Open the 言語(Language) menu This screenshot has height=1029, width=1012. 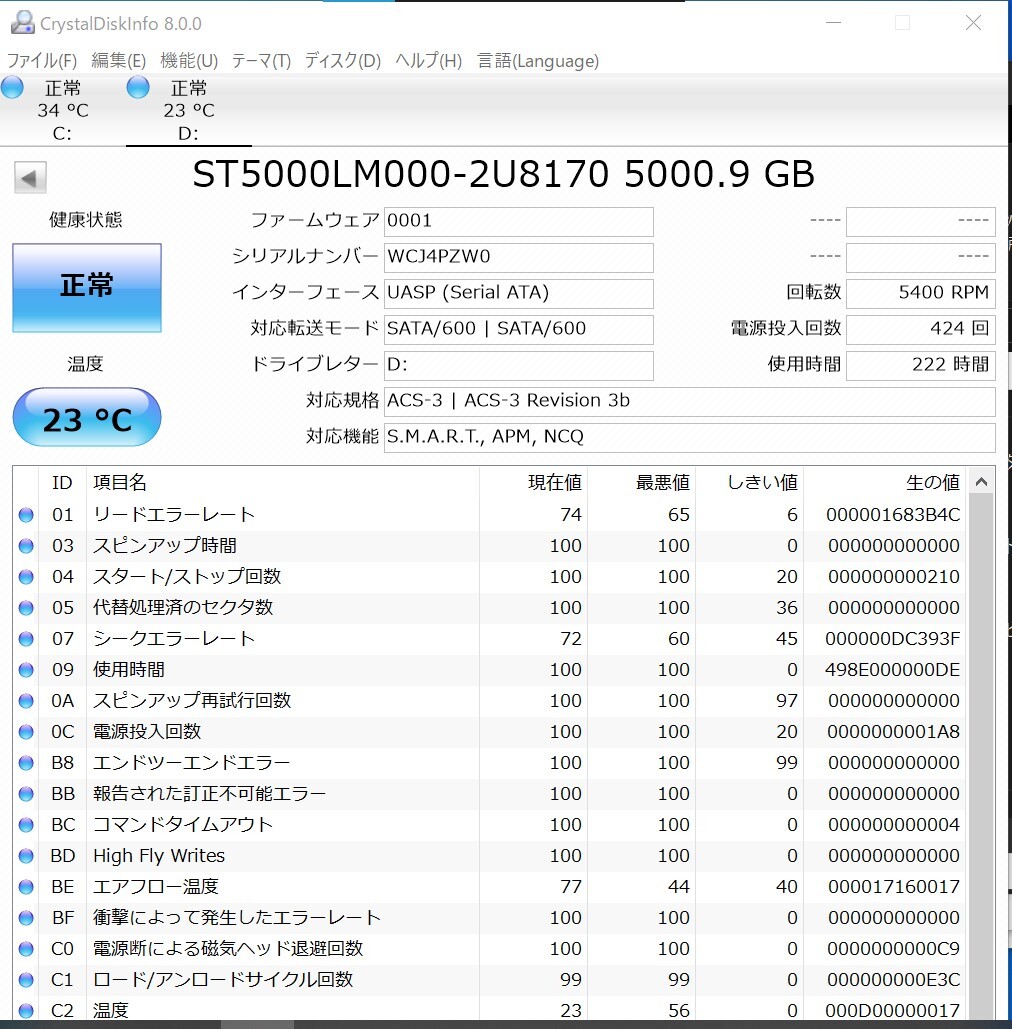coord(538,61)
